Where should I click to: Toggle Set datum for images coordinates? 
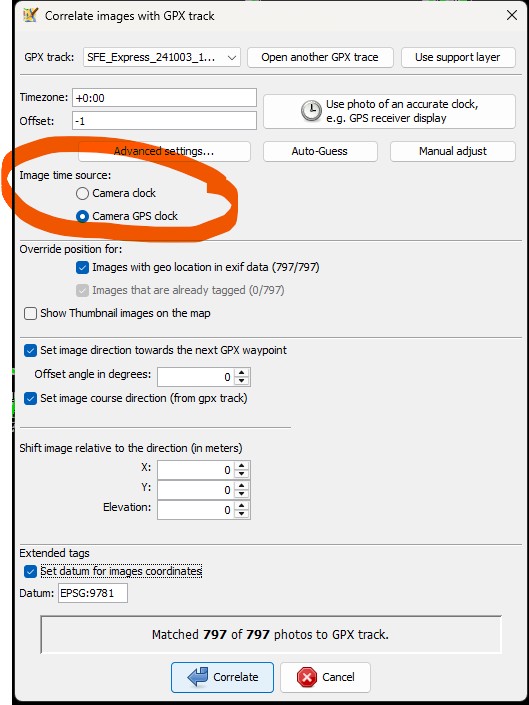click(x=30, y=571)
